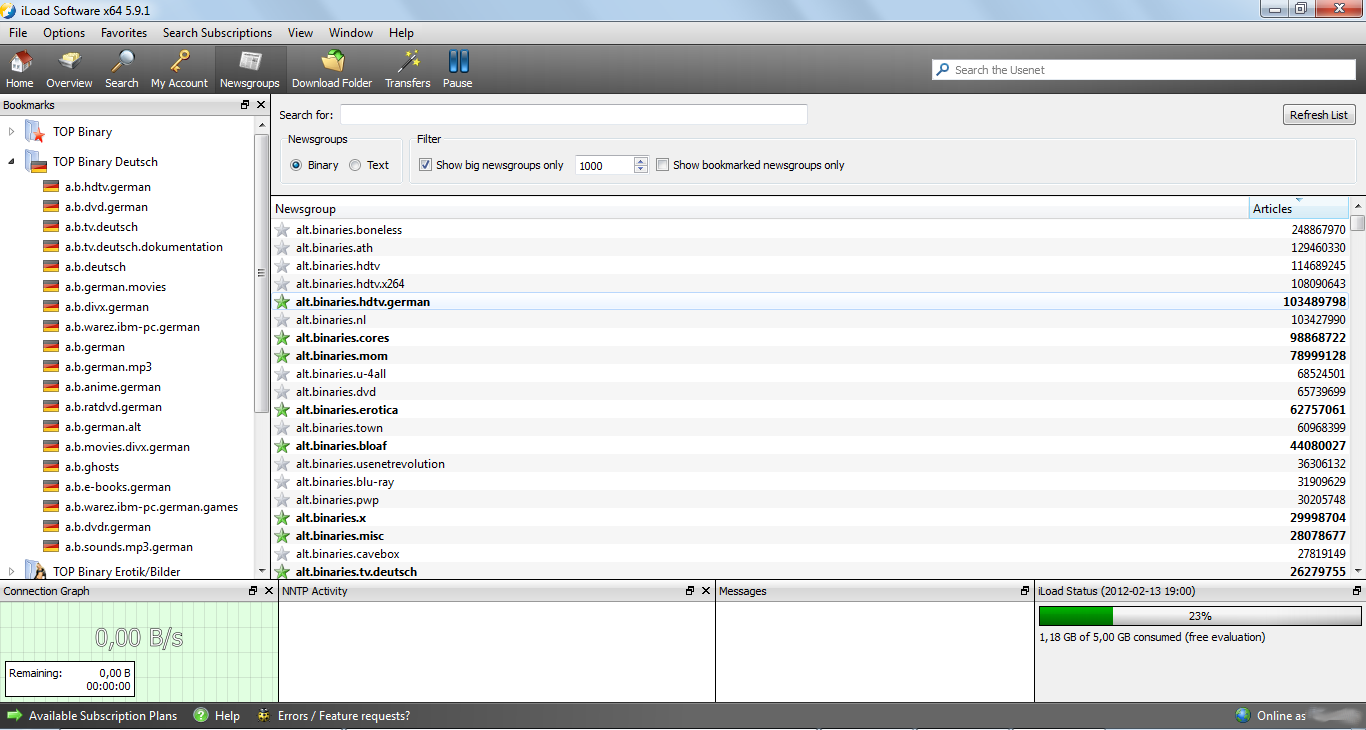The height and width of the screenshot is (730, 1366).
Task: Select the Search toolbar icon
Action: (x=121, y=67)
